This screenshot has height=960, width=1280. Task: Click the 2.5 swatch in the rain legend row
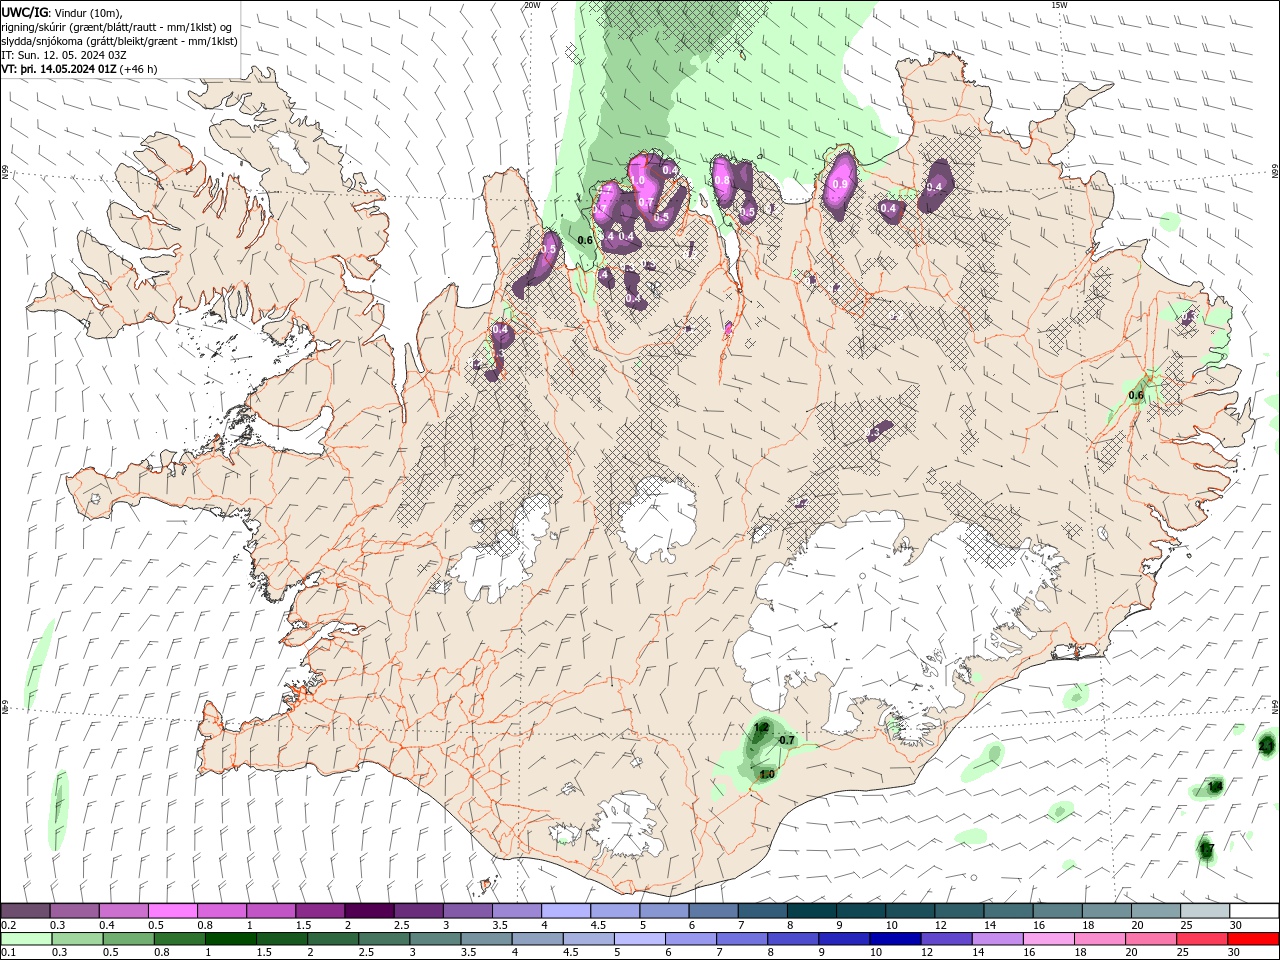(x=383, y=939)
